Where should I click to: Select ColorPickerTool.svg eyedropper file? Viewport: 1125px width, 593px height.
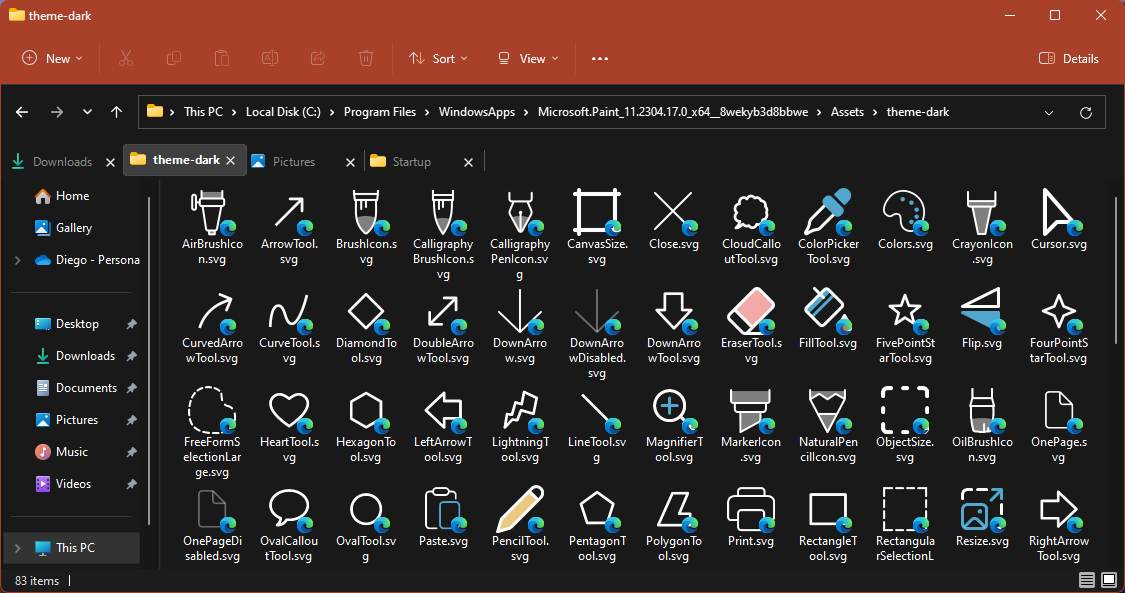tap(828, 228)
